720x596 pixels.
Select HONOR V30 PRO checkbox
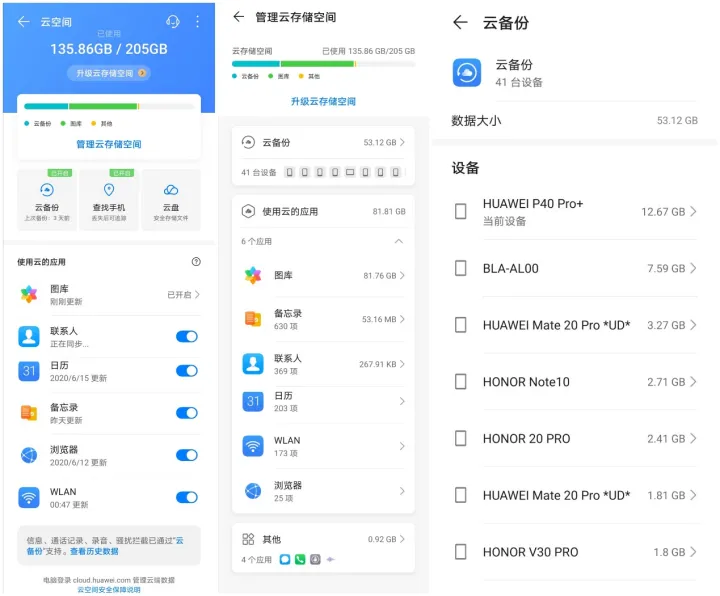coord(461,552)
